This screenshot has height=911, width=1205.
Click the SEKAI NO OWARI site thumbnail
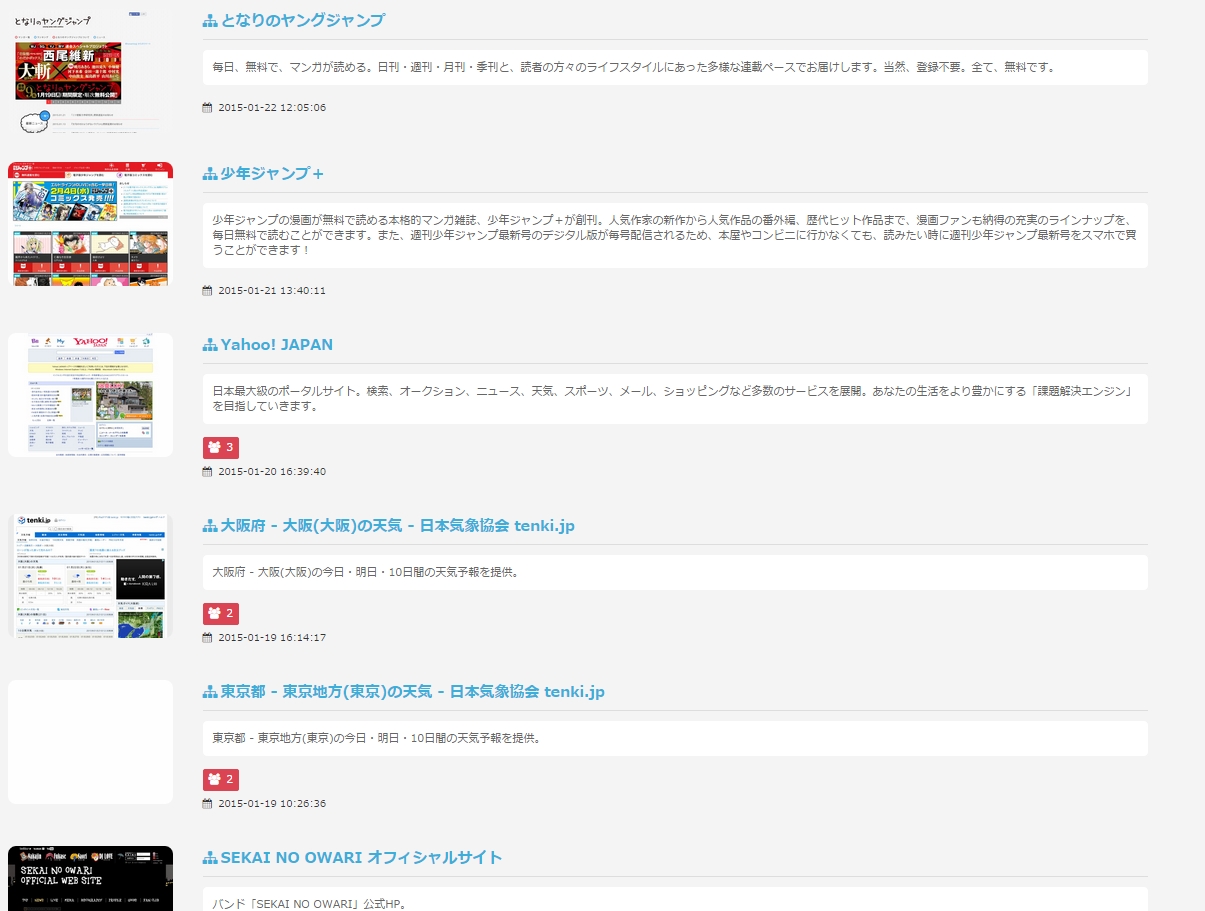[90, 878]
